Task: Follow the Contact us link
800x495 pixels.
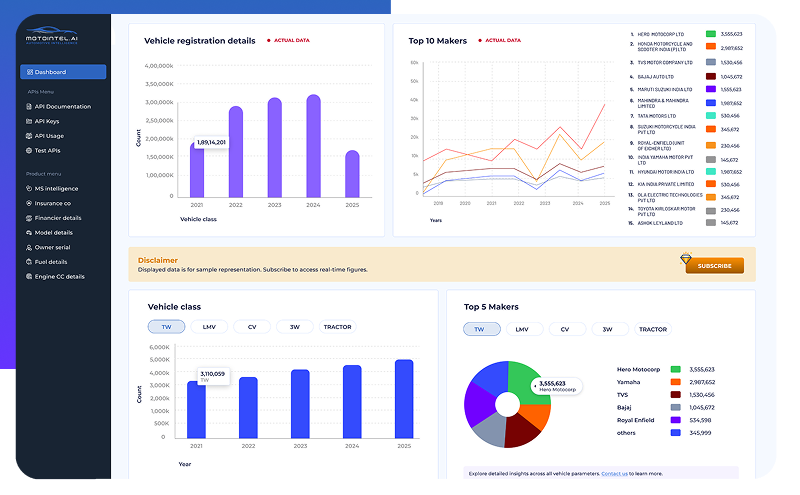Action: (x=614, y=474)
